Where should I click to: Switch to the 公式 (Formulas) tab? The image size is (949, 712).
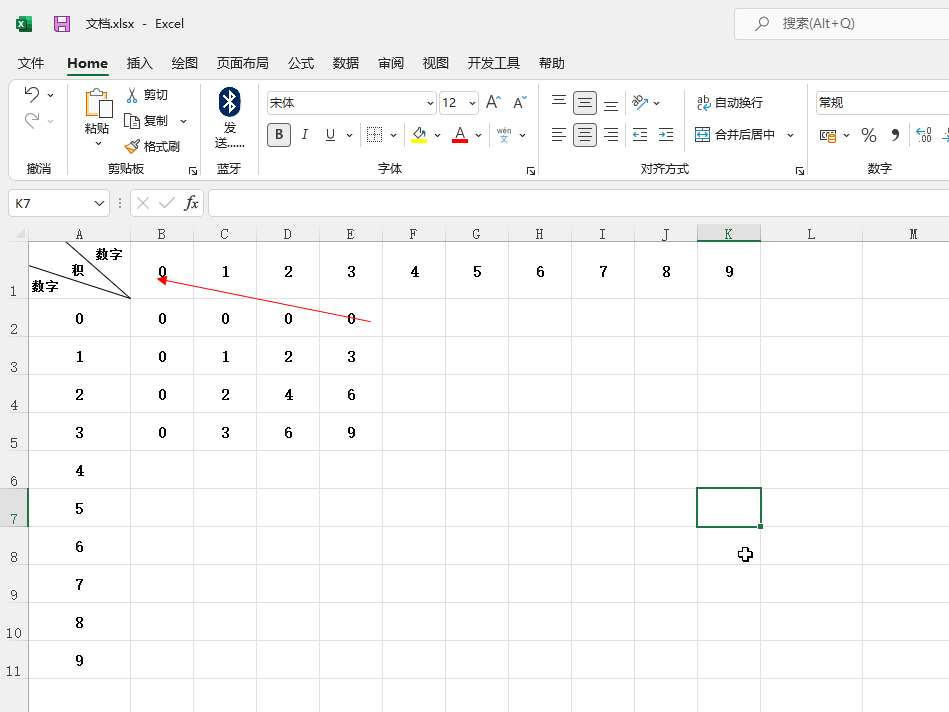[301, 63]
